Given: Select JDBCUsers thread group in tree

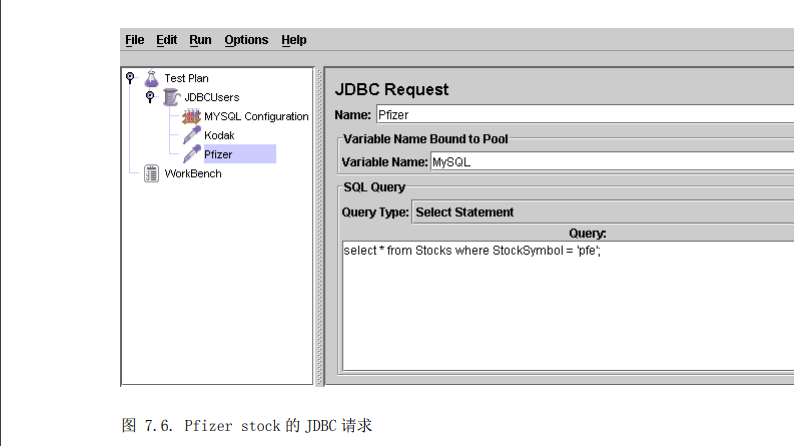Looking at the screenshot, I should click(212, 97).
